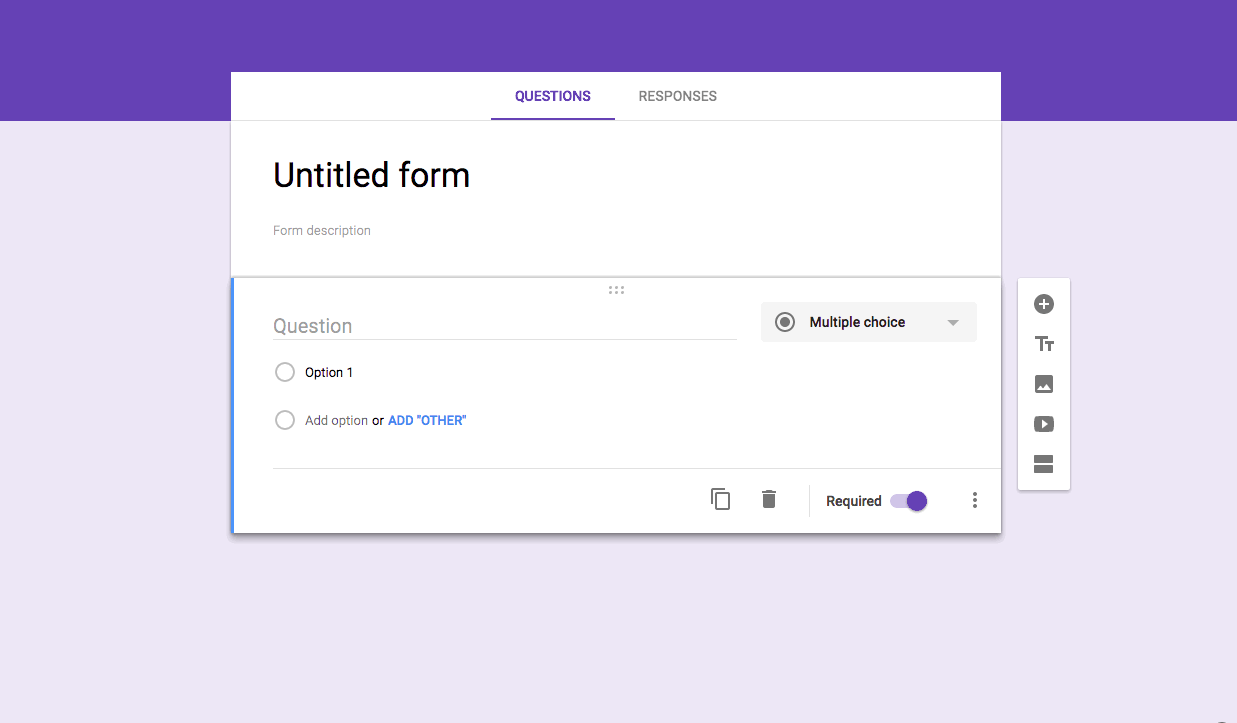
Task: Open the question's three-dot more options
Action: coord(975,501)
